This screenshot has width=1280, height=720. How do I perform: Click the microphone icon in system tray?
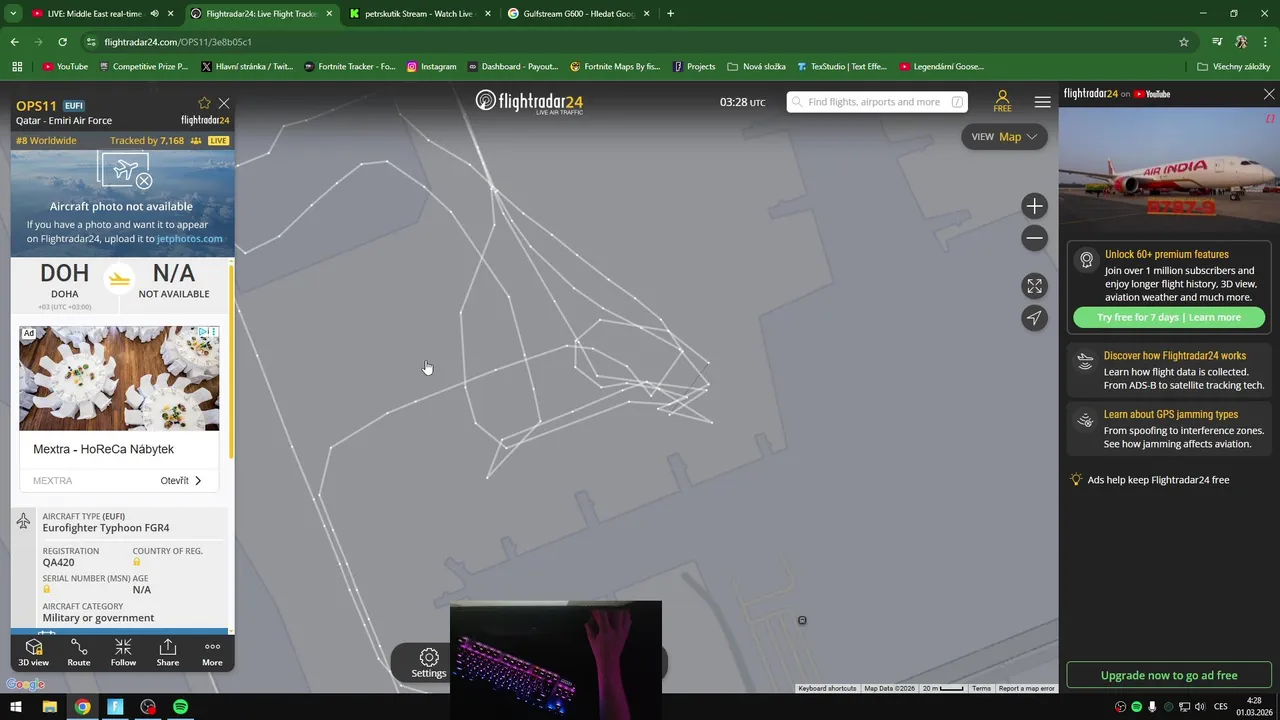click(1152, 707)
